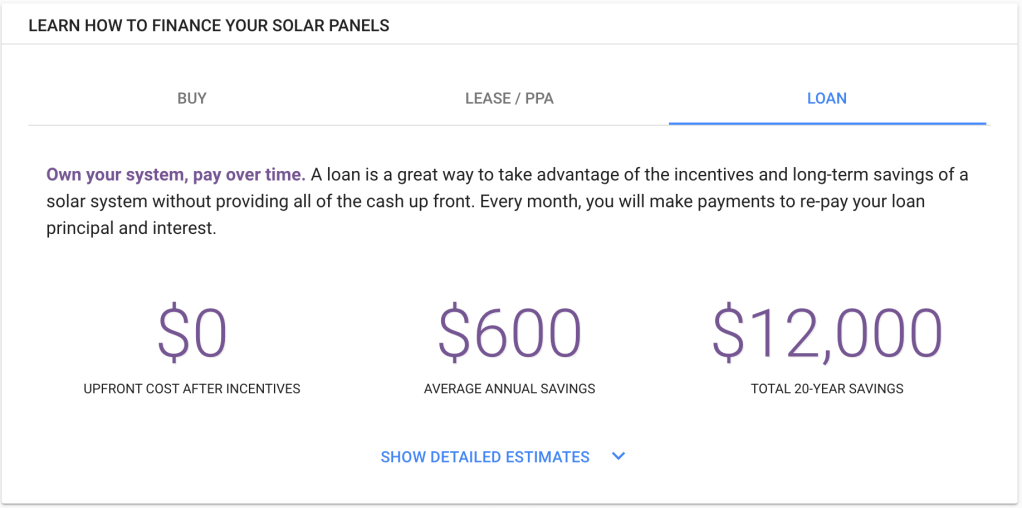Click the $600 annual savings figure

point(509,334)
